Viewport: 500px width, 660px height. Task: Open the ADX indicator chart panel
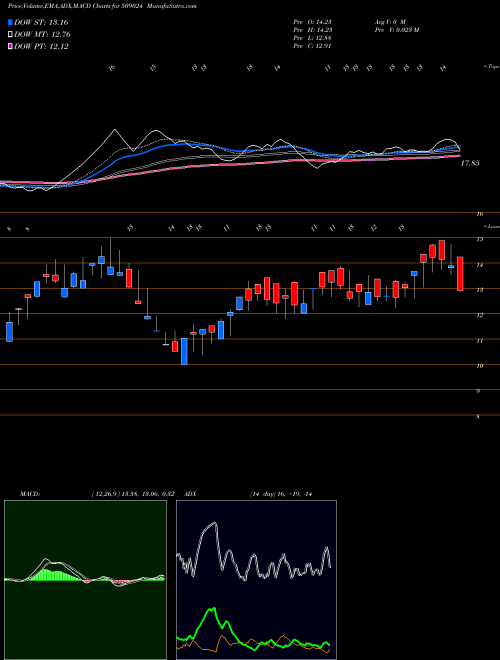(256, 580)
